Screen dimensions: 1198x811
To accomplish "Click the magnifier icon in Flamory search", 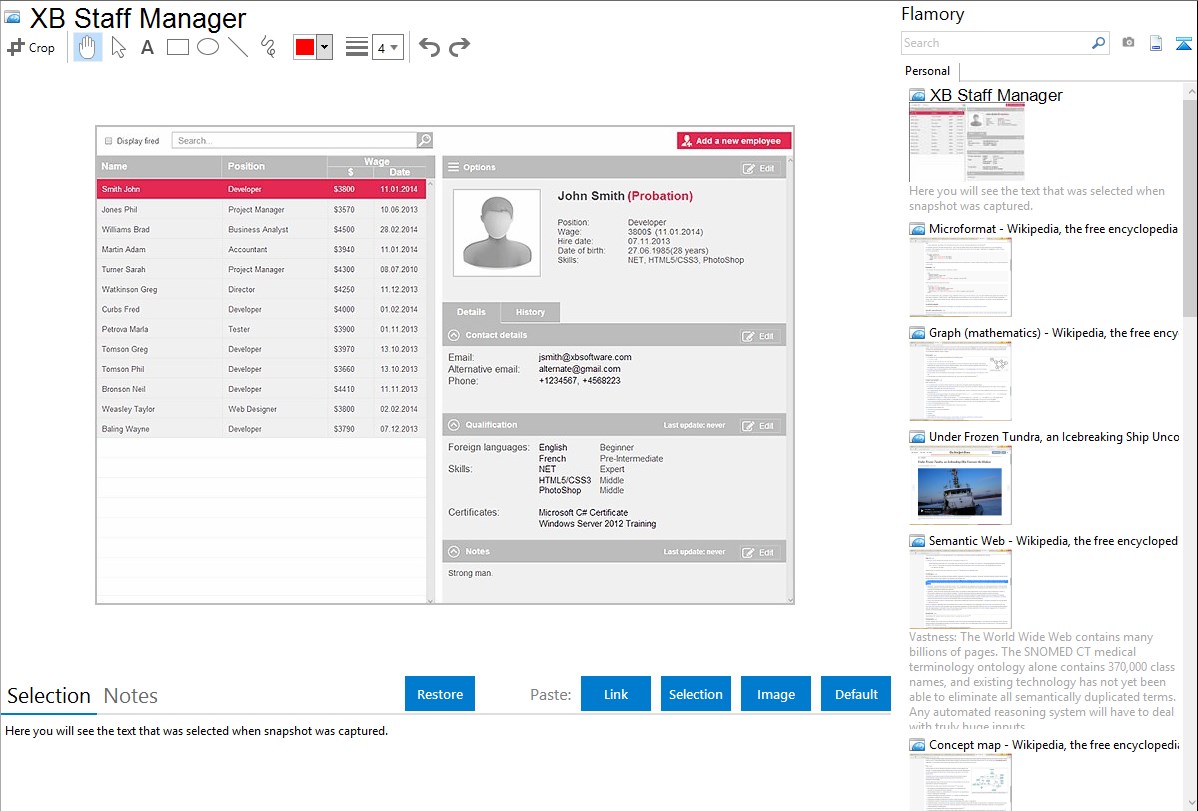I will click(x=1099, y=43).
